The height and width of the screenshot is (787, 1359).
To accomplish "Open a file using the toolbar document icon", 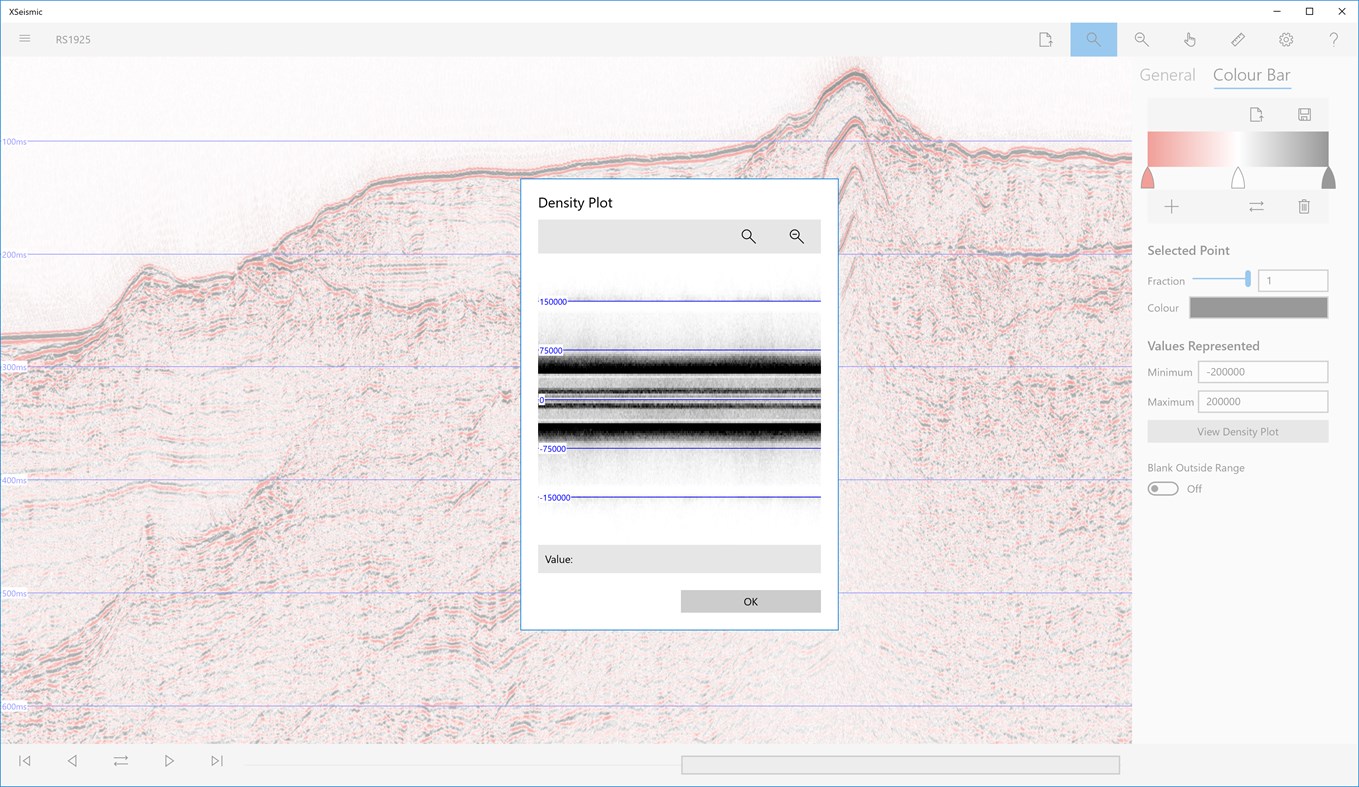I will (1045, 39).
